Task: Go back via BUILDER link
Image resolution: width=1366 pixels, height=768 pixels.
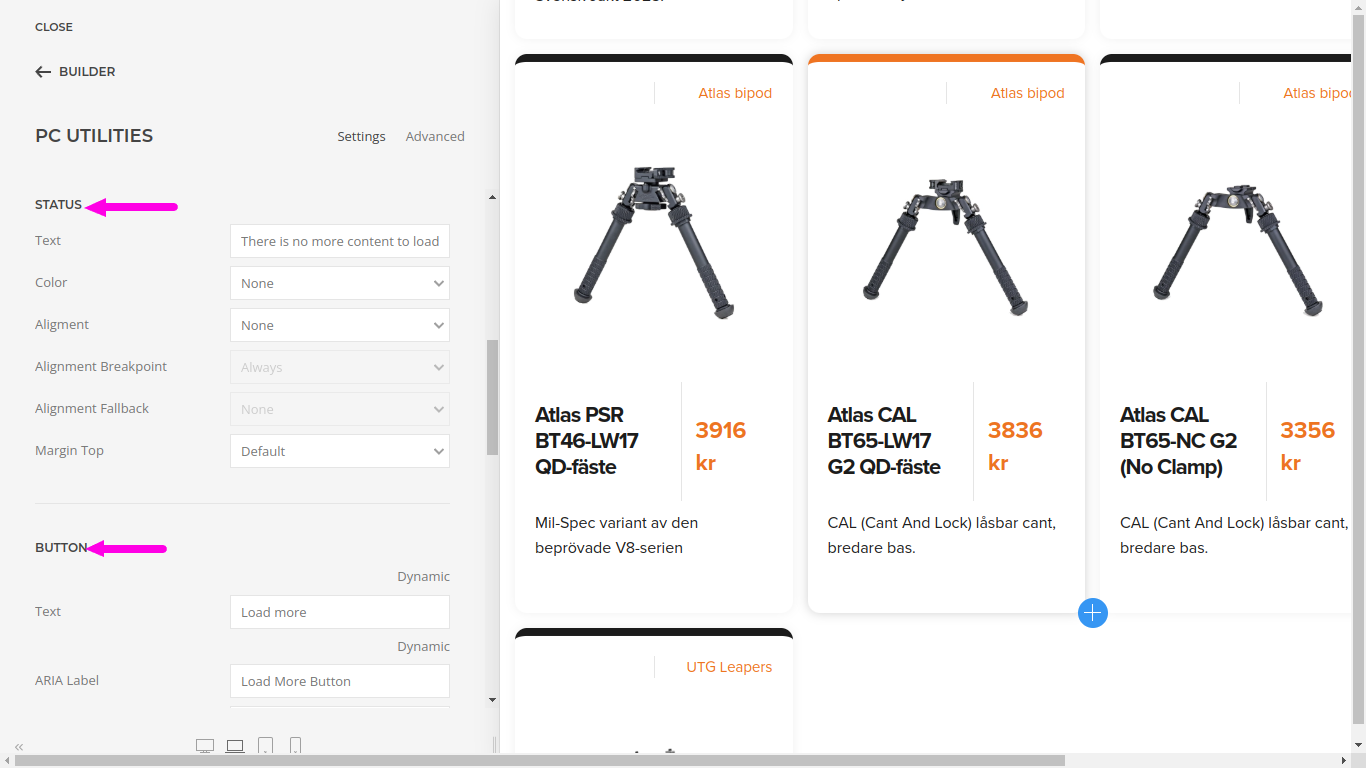Action: pos(87,72)
